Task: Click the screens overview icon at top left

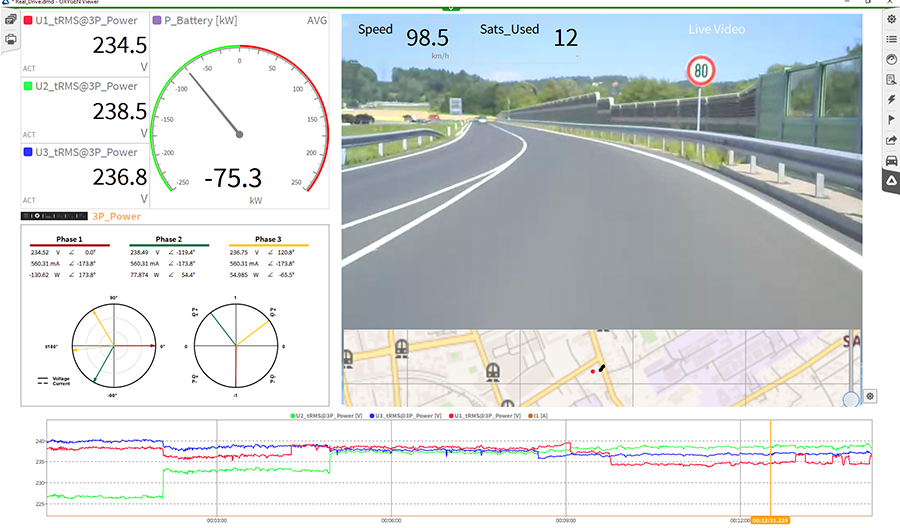Action: [9, 19]
